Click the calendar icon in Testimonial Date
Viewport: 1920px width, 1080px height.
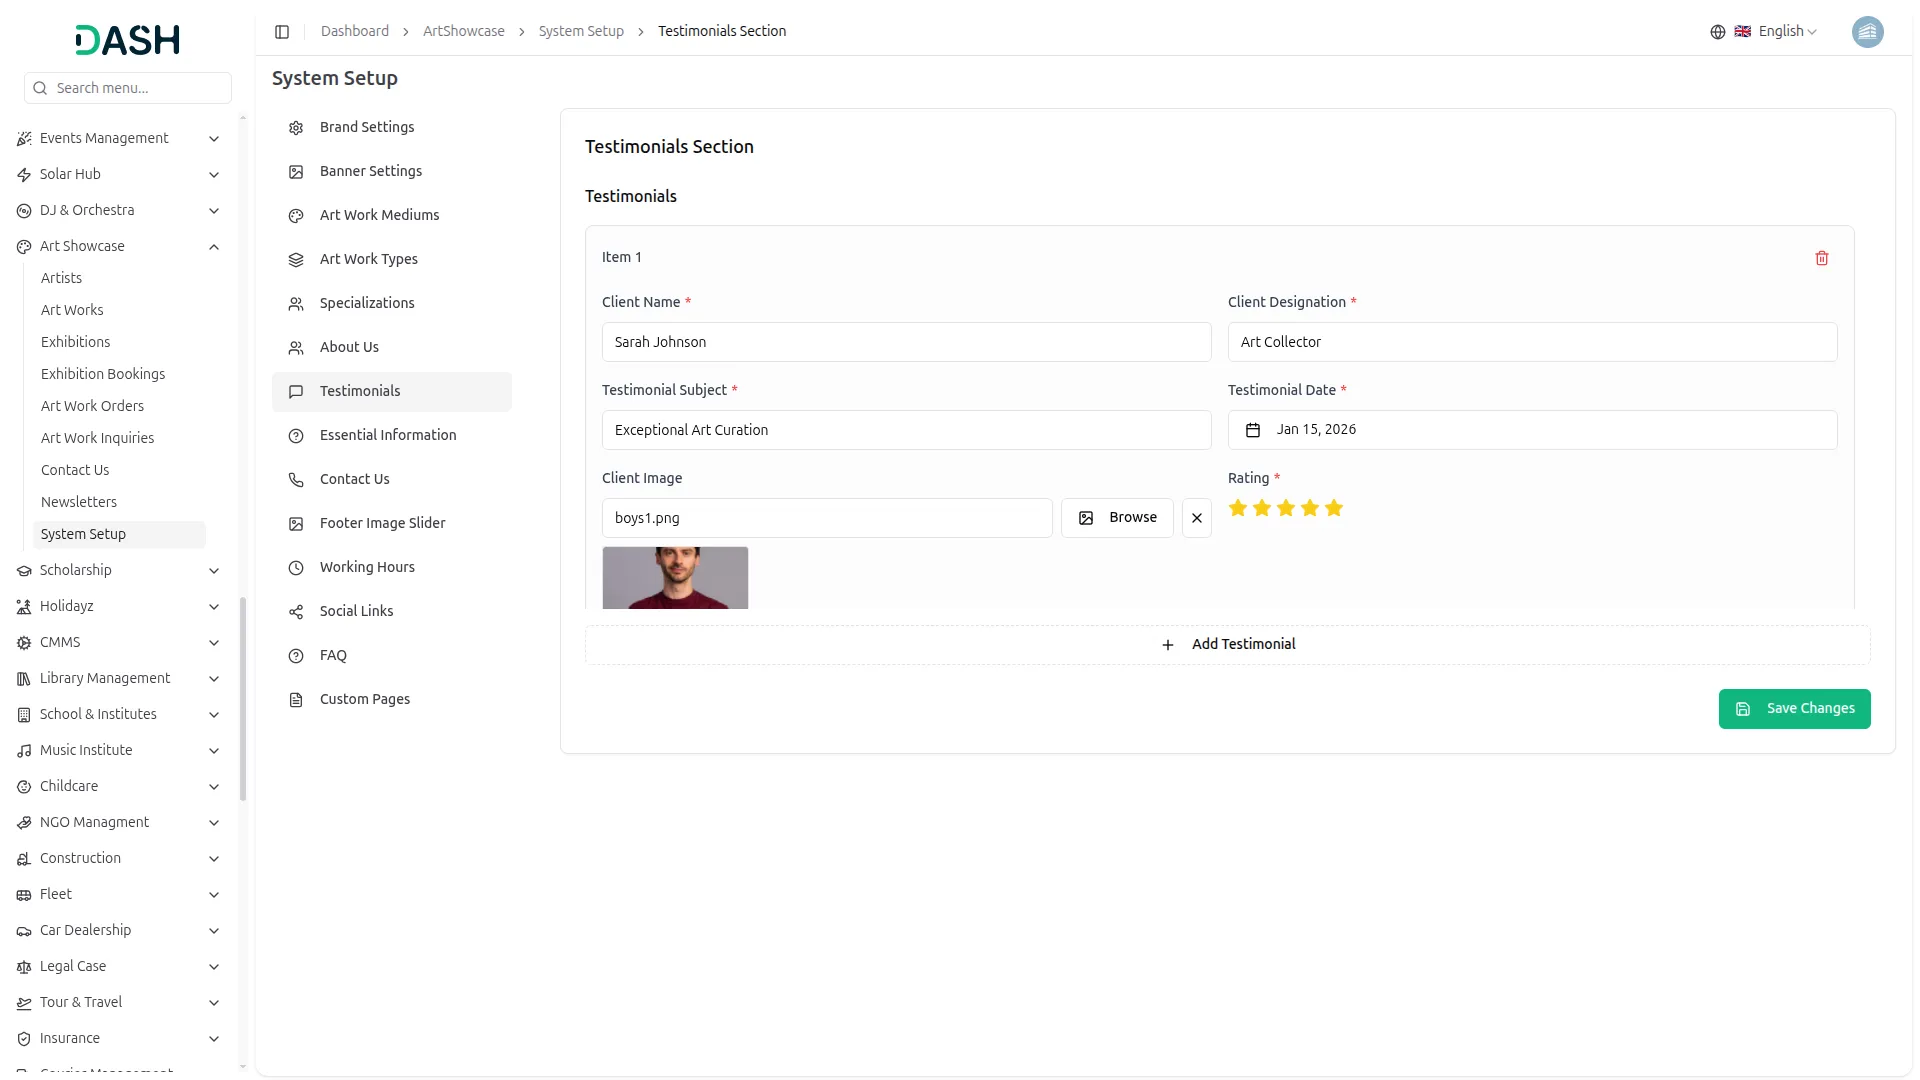click(x=1252, y=430)
